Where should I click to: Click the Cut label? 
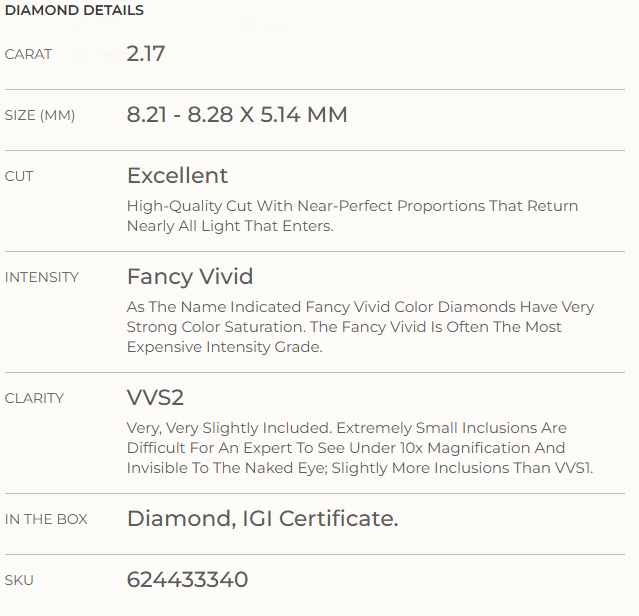click(x=19, y=176)
